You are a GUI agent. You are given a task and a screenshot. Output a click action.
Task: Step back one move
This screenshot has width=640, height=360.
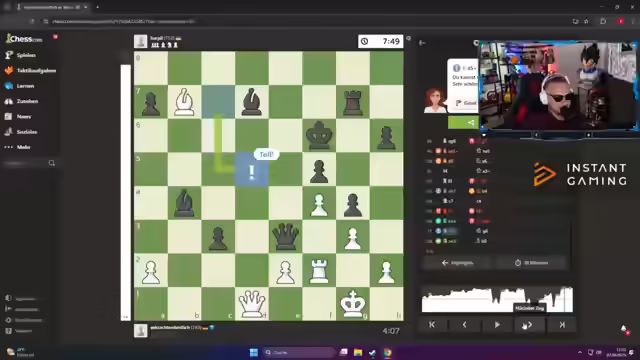(464, 324)
